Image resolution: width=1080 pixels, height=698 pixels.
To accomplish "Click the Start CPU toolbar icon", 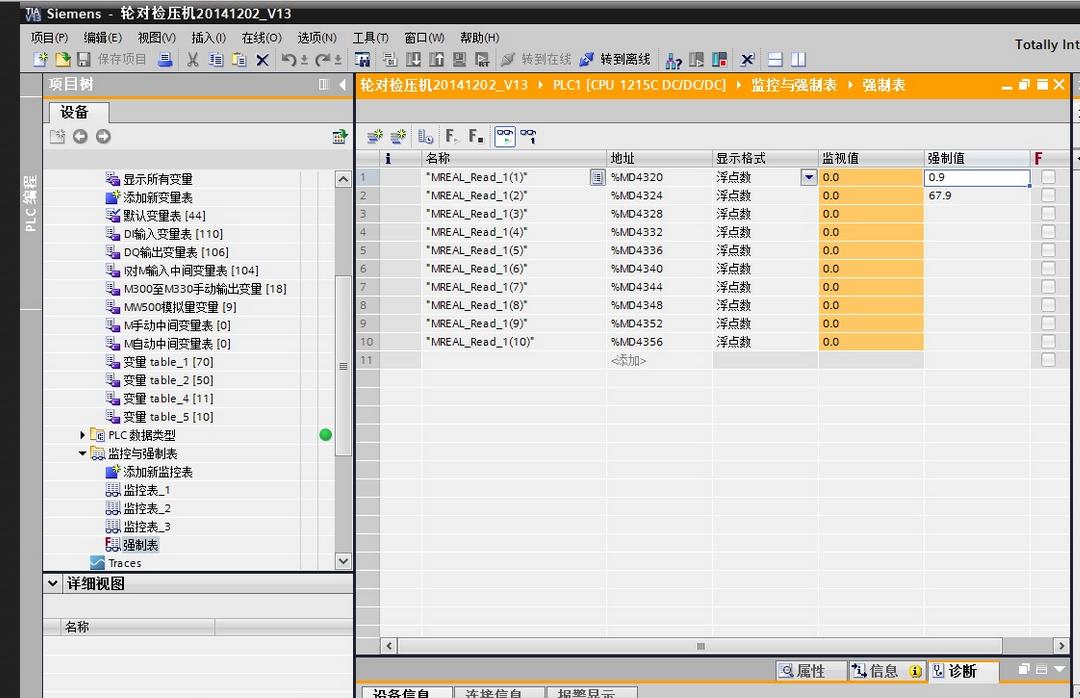I will click(696, 60).
